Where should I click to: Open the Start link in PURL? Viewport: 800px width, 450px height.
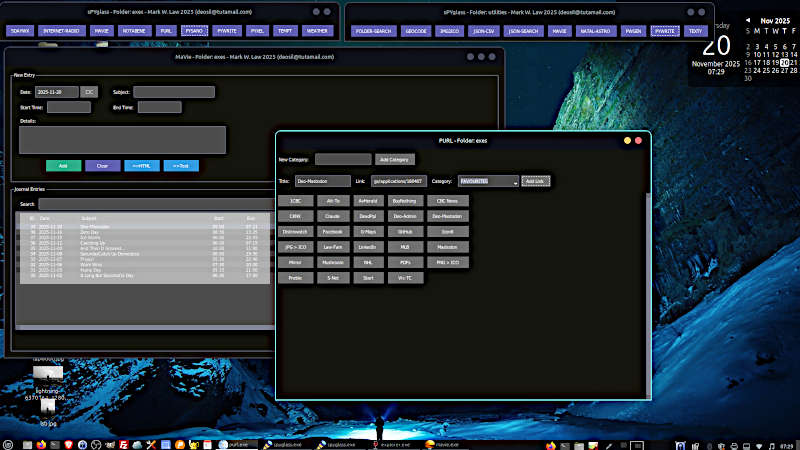point(368,278)
